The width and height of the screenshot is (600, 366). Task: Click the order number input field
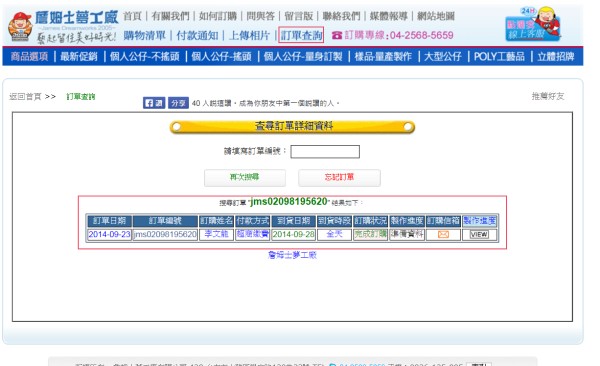(x=325, y=152)
